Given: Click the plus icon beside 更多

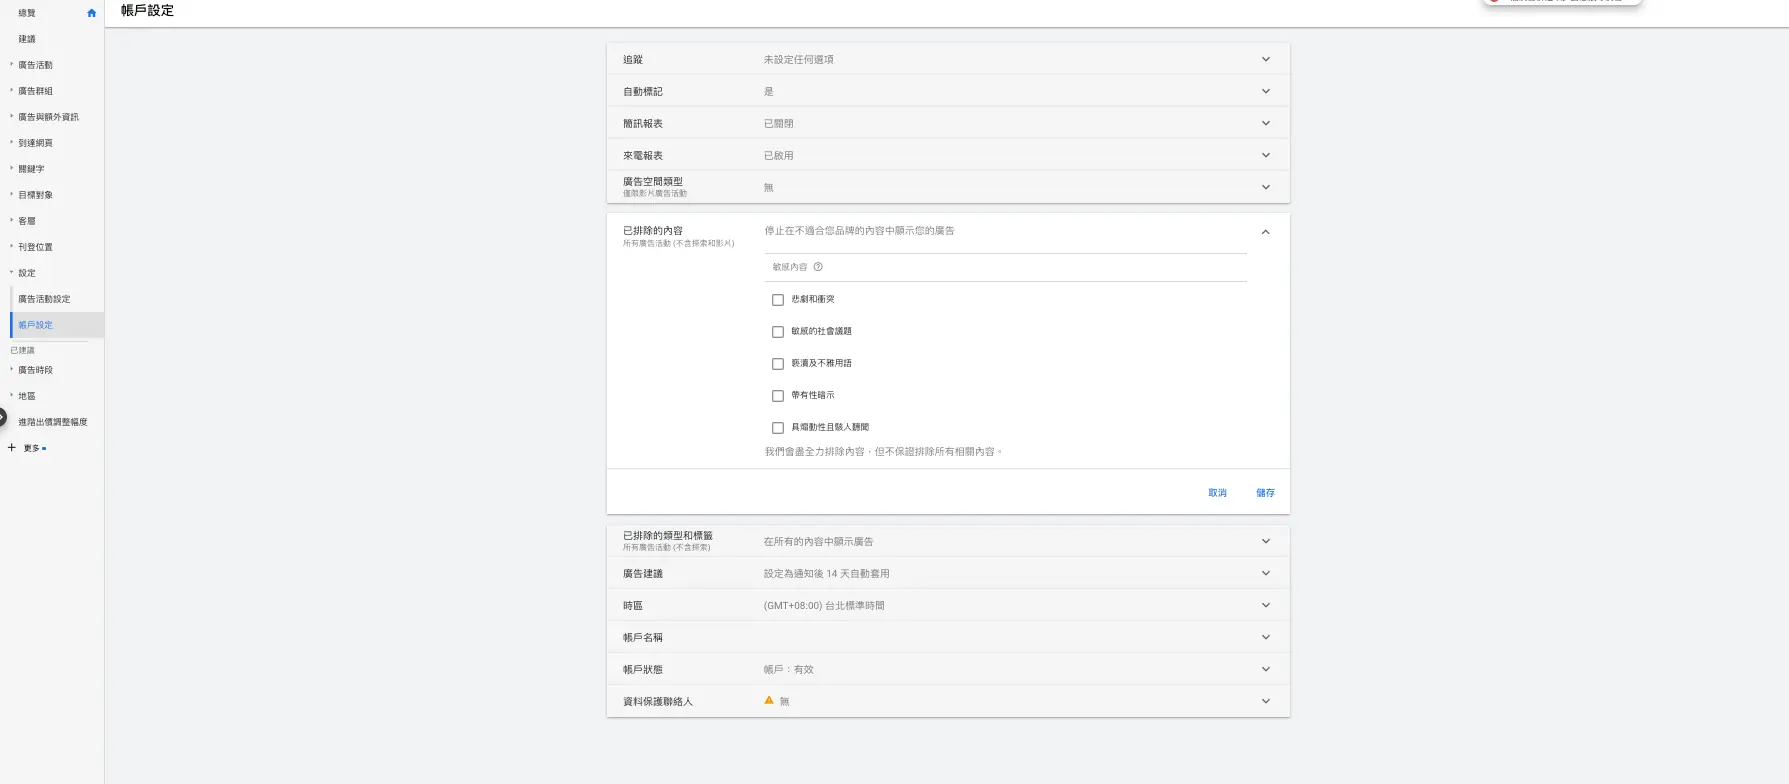Looking at the screenshot, I should (12, 448).
